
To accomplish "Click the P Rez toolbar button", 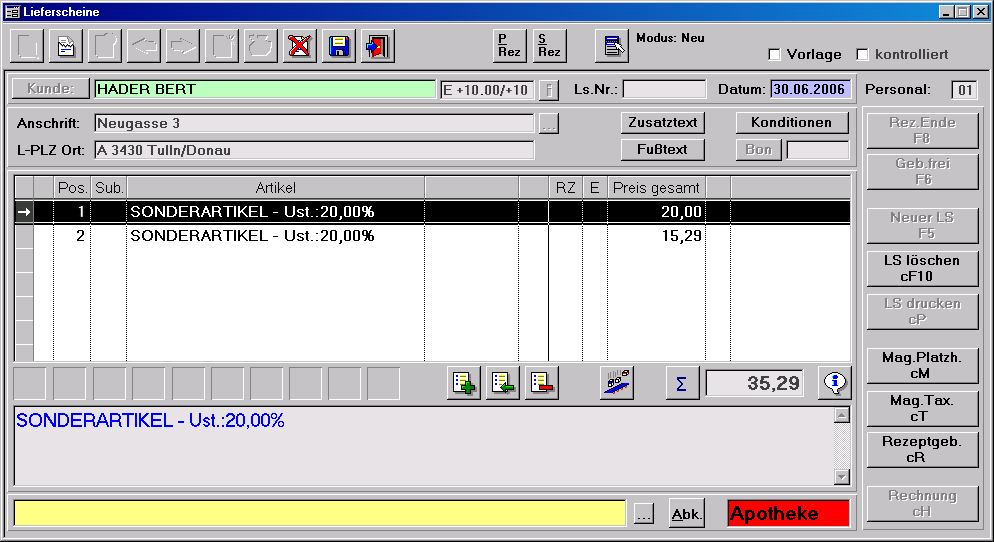I will tap(510, 46).
